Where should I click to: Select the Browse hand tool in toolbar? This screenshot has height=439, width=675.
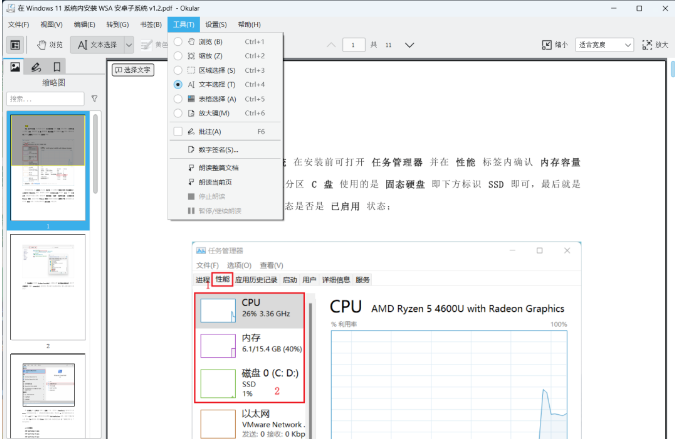50,45
